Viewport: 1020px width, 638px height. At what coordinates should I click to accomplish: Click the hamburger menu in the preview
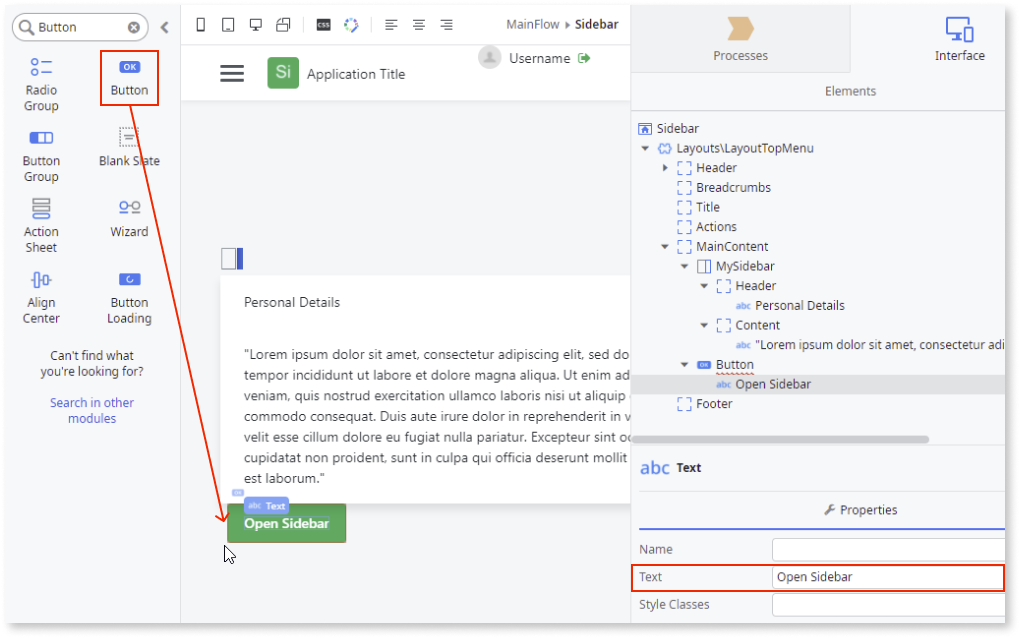click(231, 73)
